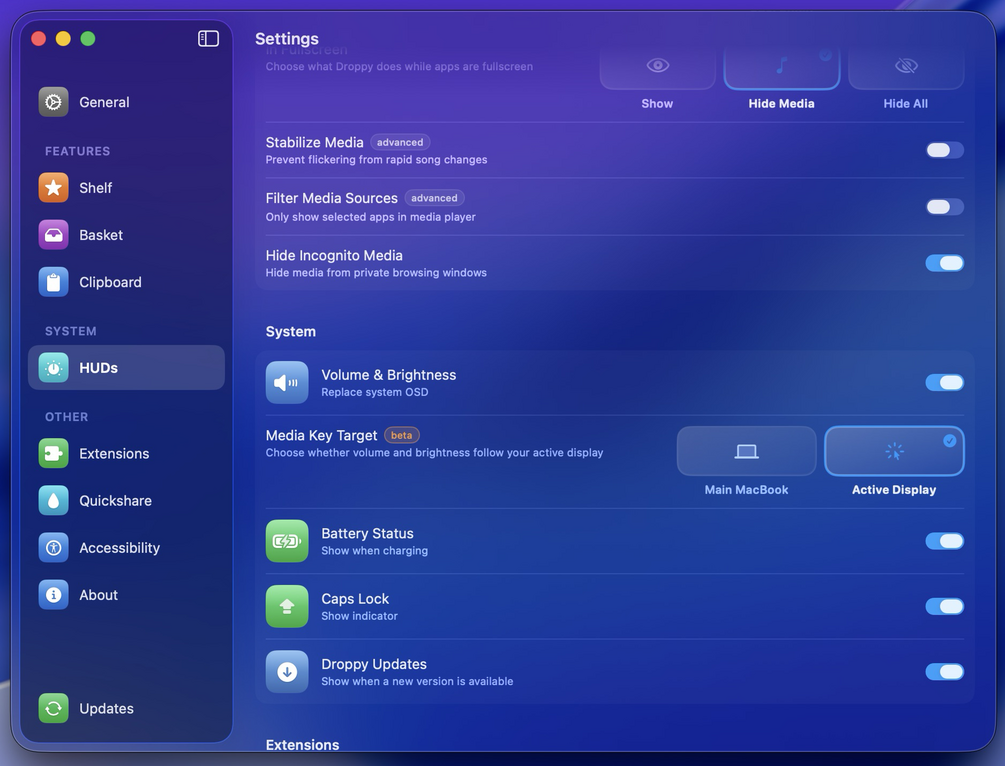Image resolution: width=1005 pixels, height=766 pixels.
Task: Toggle the sidebar visibility control
Action: 208,37
